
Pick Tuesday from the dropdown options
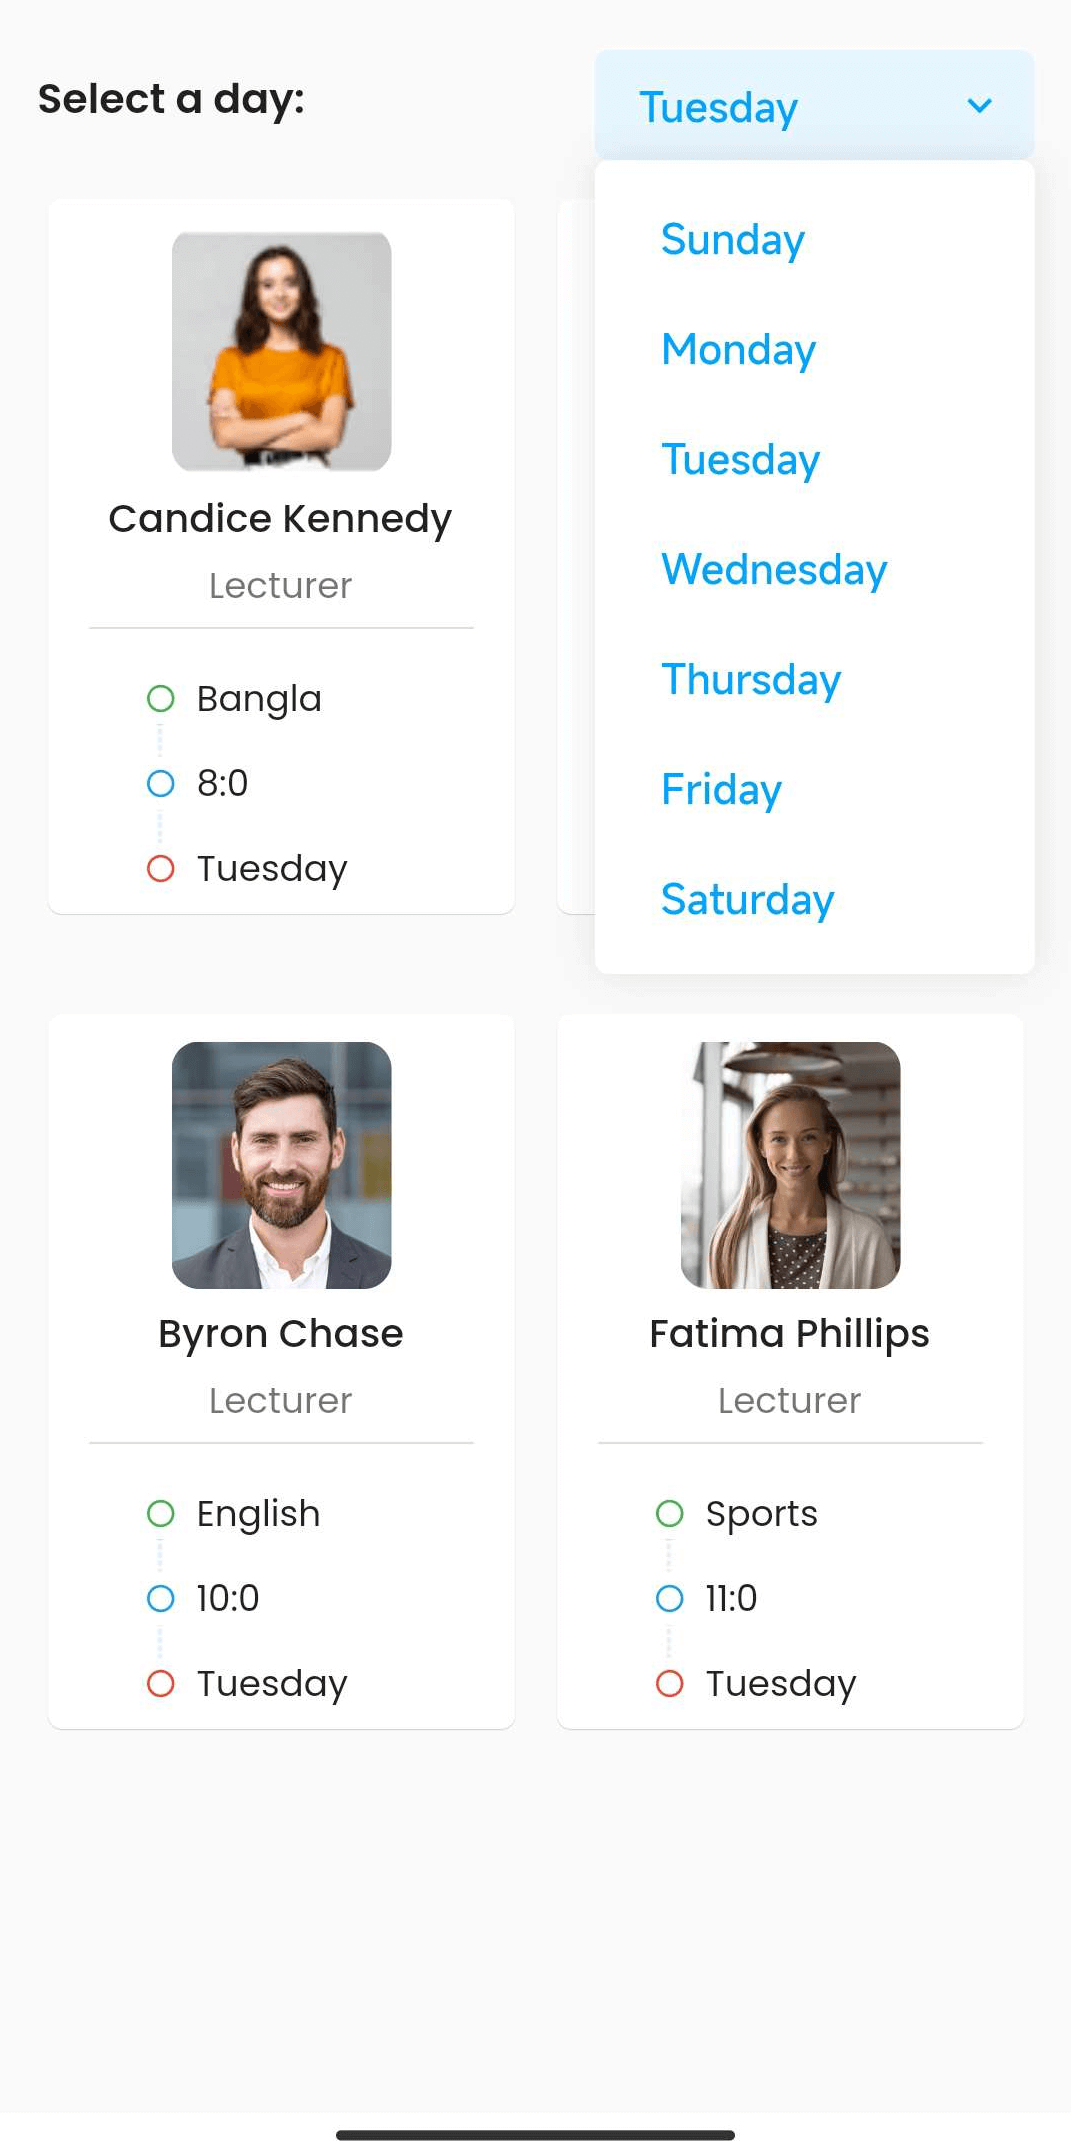740,460
